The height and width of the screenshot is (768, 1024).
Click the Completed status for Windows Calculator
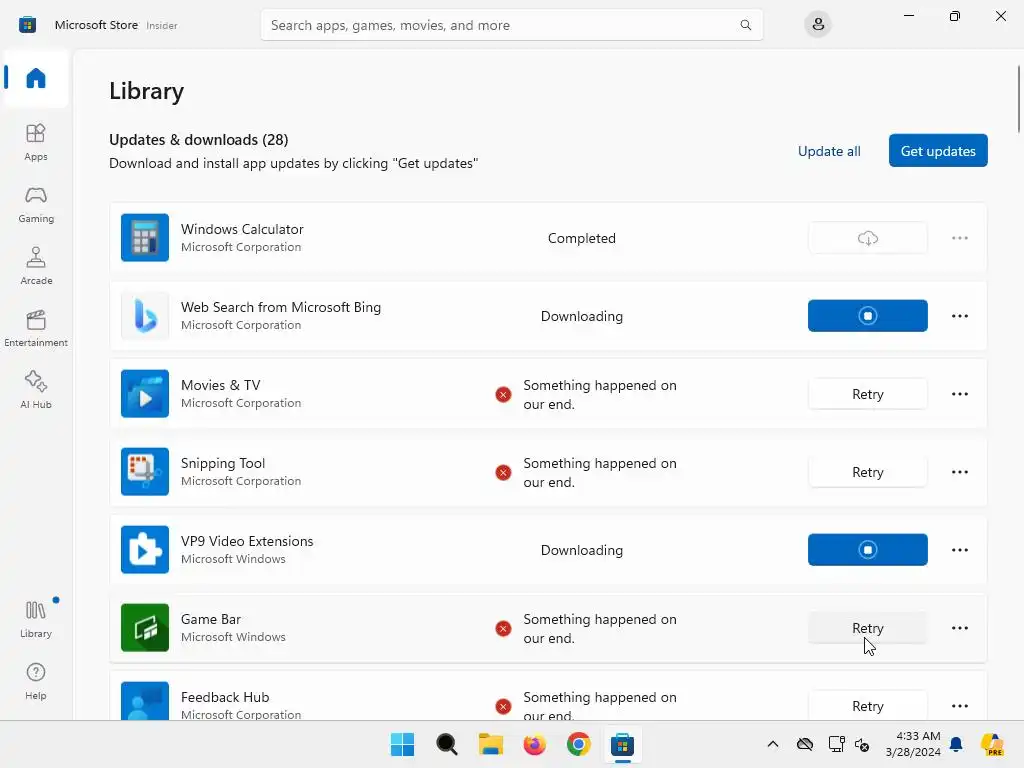(x=581, y=238)
